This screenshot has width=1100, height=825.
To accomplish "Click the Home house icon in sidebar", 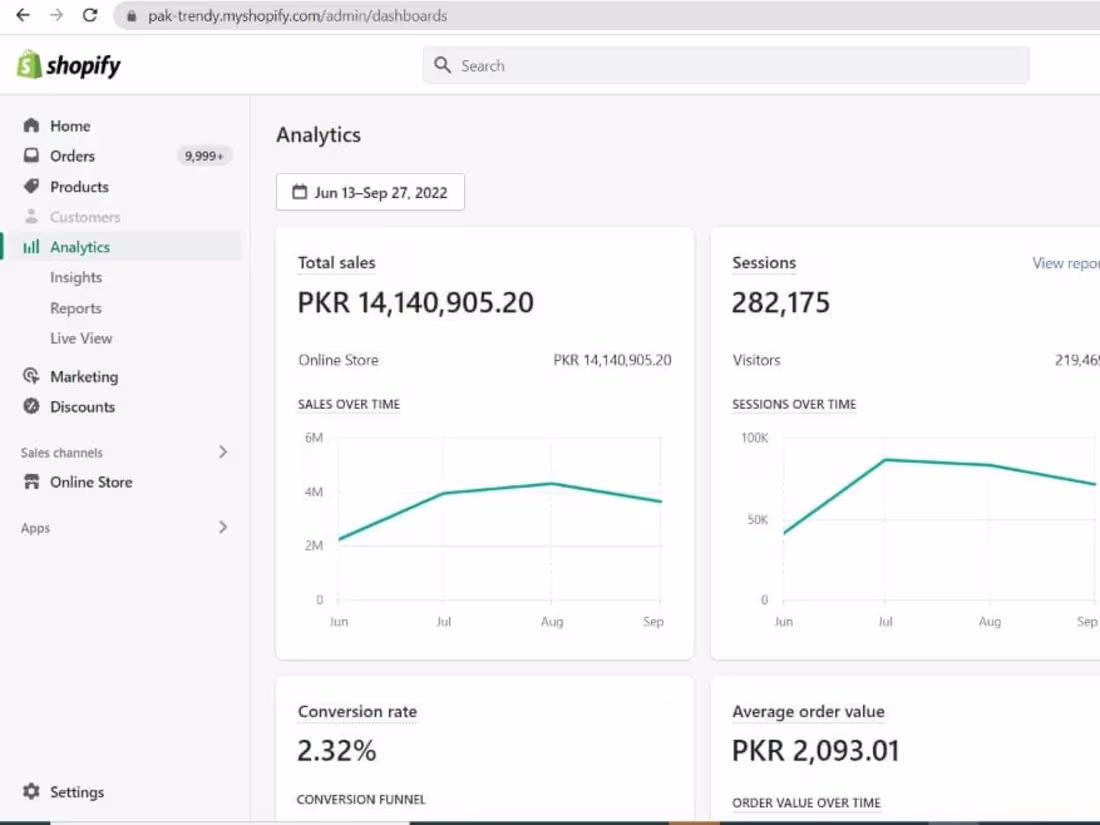I will (x=31, y=126).
